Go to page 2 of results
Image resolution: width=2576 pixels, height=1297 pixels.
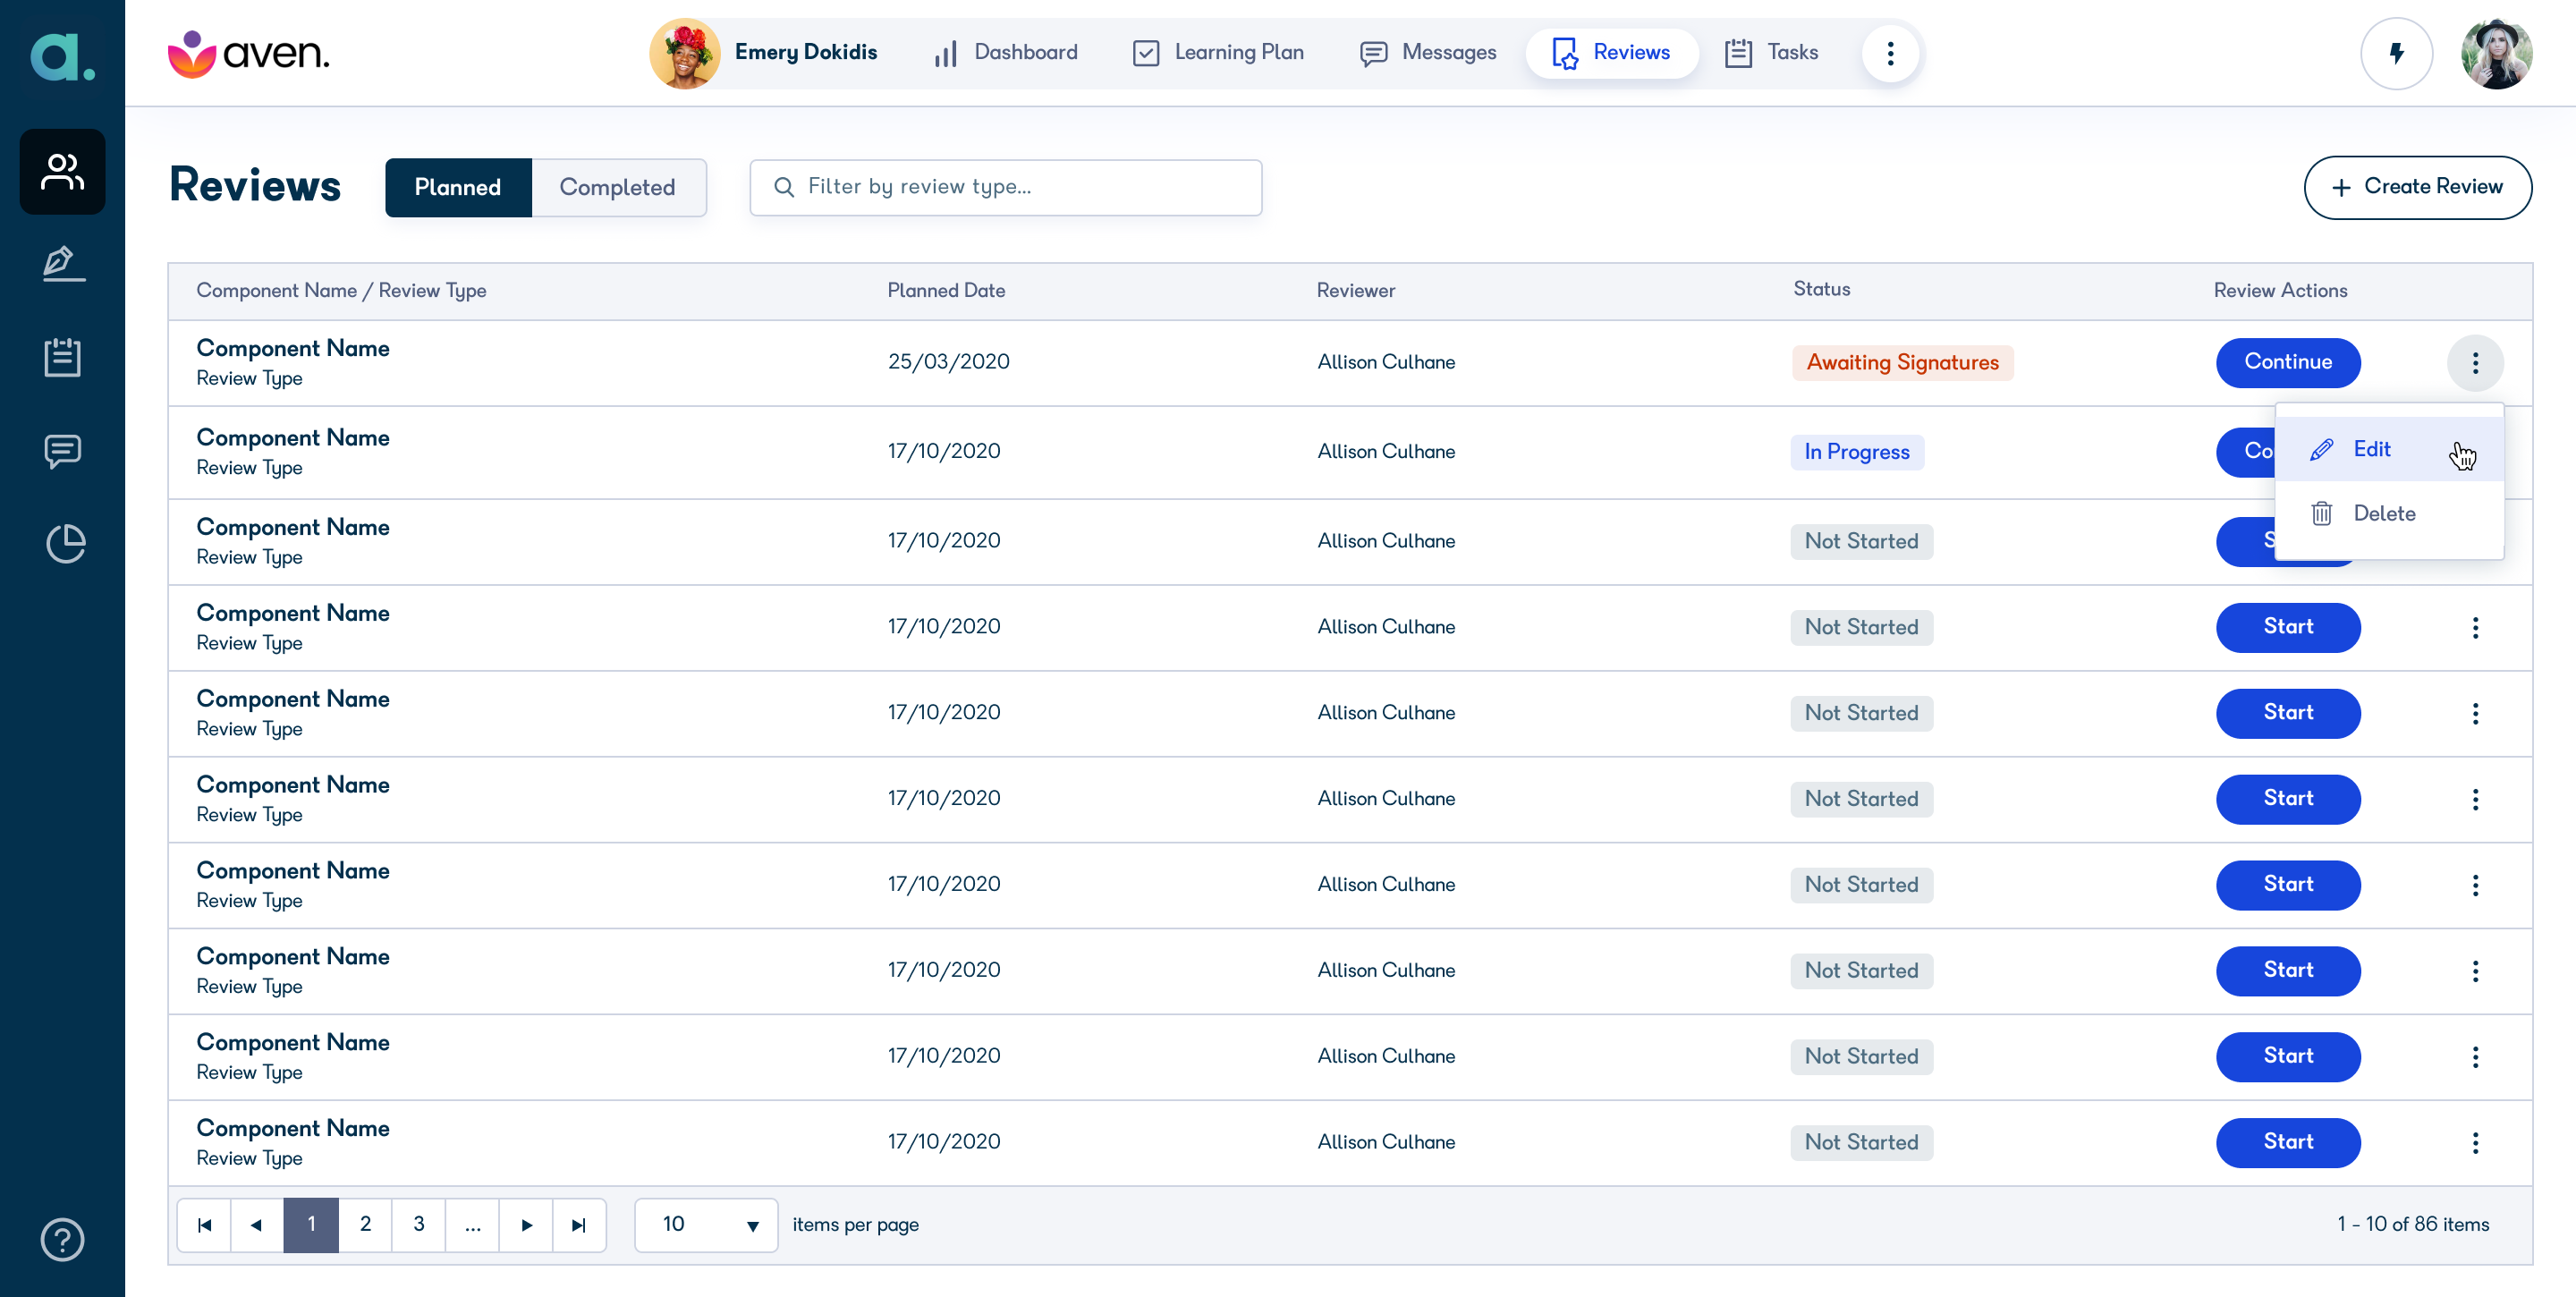[x=365, y=1224]
